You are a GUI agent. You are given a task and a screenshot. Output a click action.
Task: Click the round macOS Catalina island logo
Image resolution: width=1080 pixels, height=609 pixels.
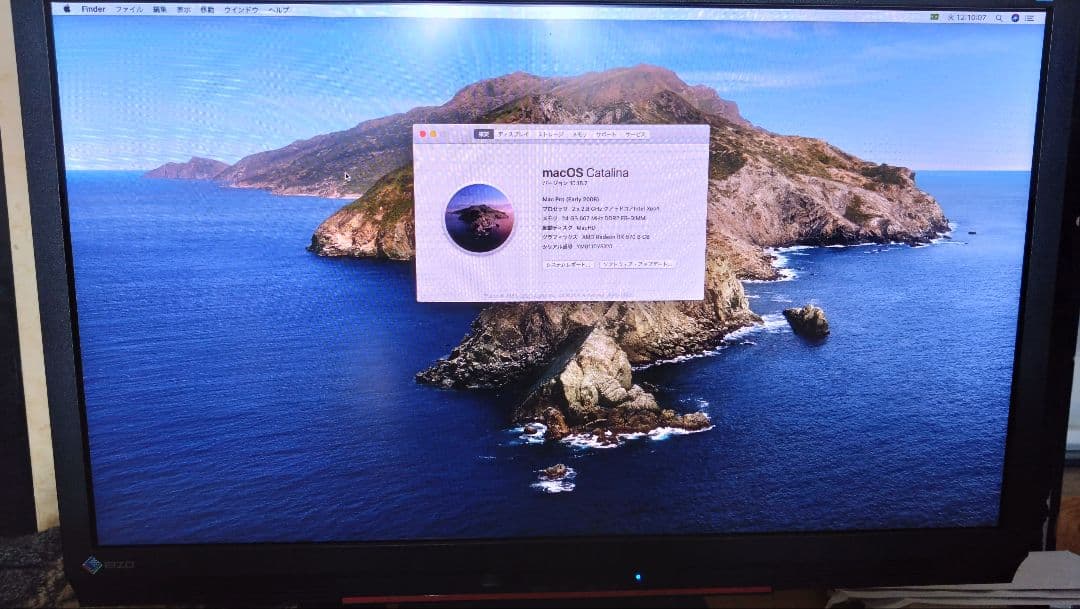478,218
